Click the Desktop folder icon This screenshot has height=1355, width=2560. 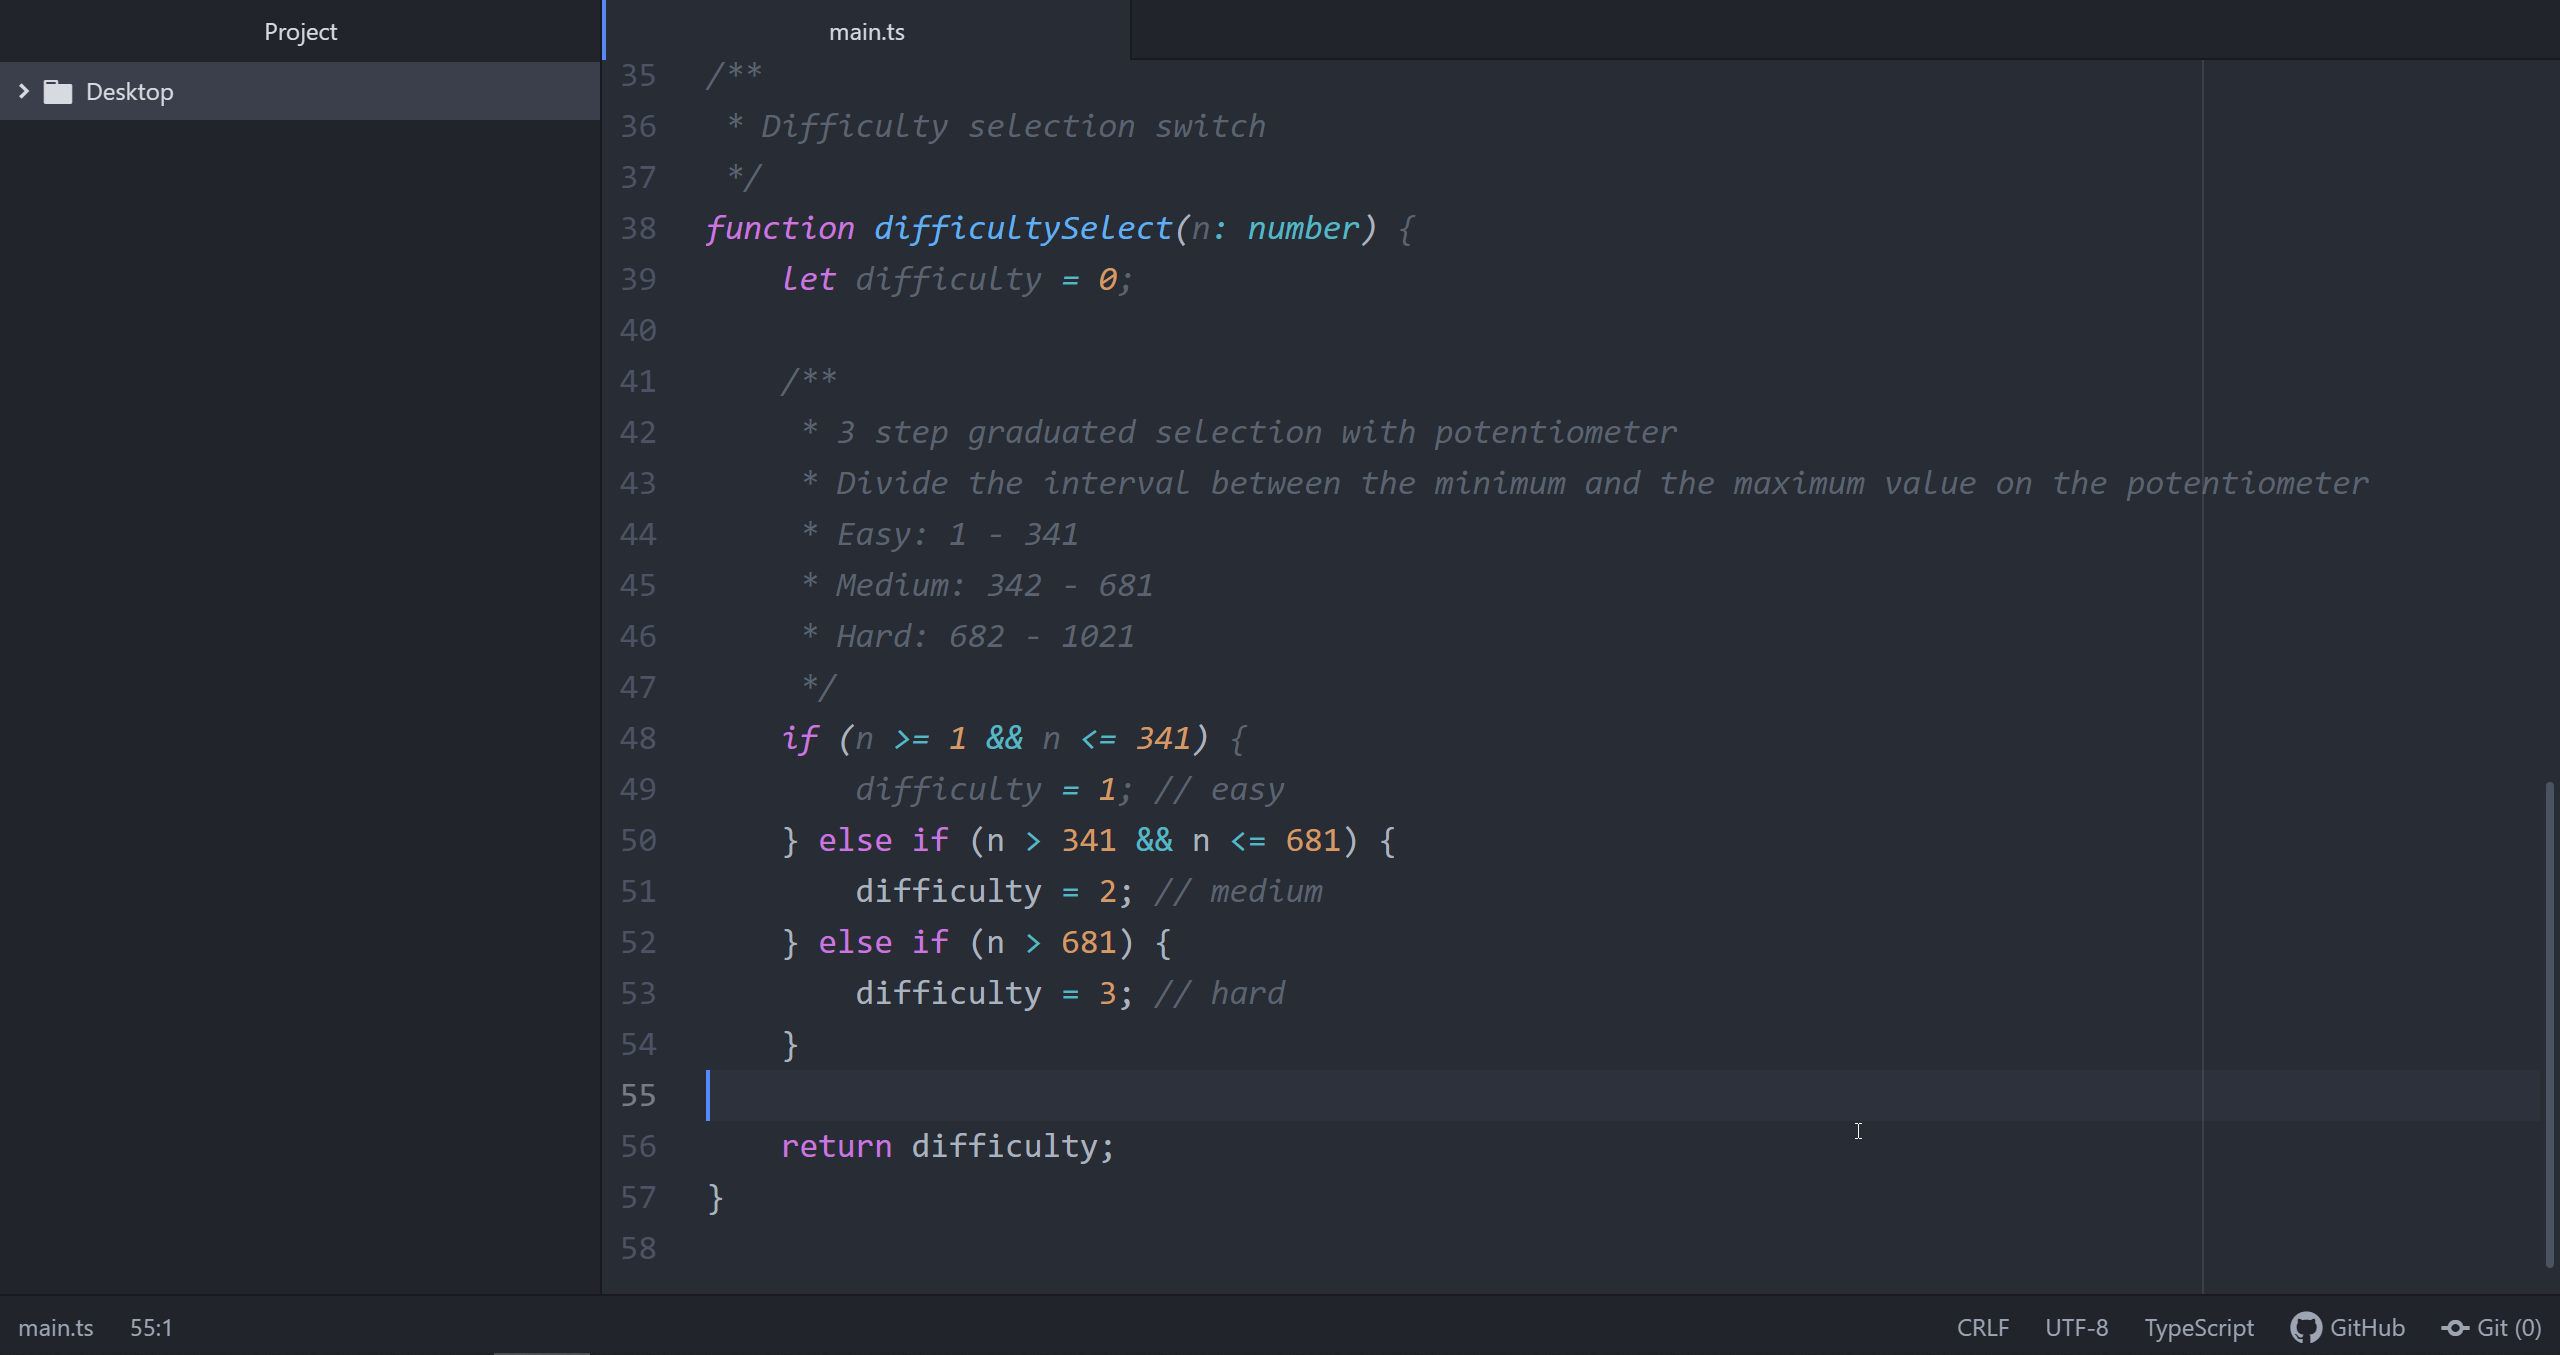point(58,92)
